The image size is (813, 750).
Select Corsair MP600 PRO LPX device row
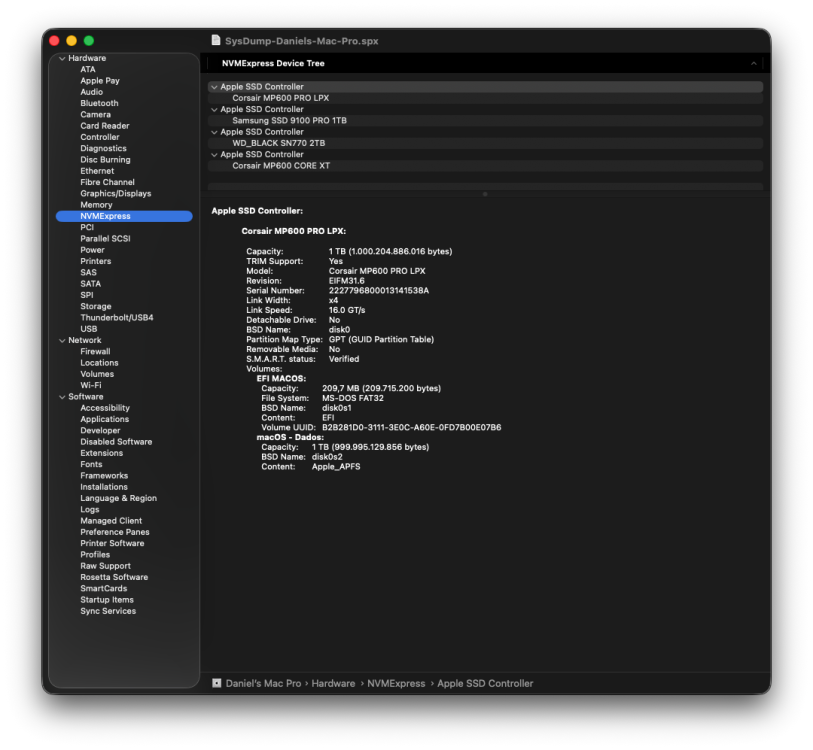[x=485, y=98]
